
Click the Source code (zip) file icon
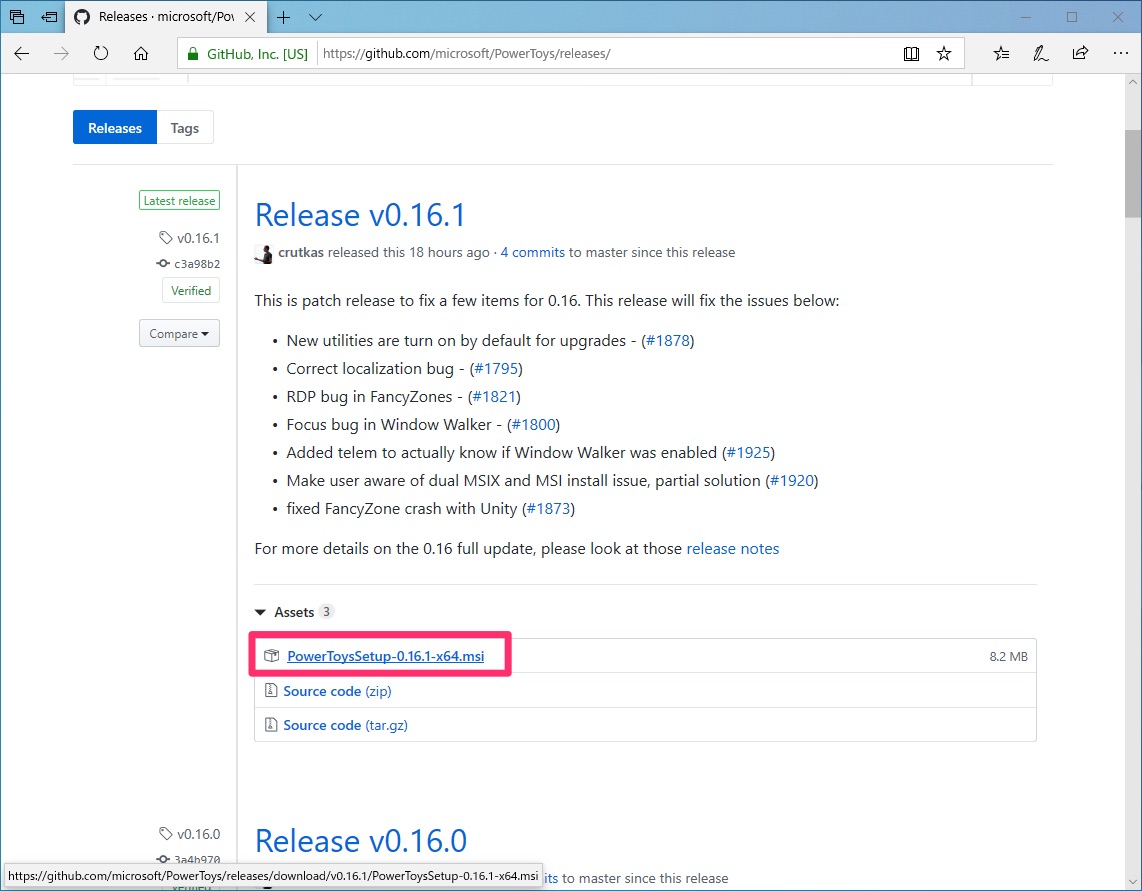coord(271,690)
